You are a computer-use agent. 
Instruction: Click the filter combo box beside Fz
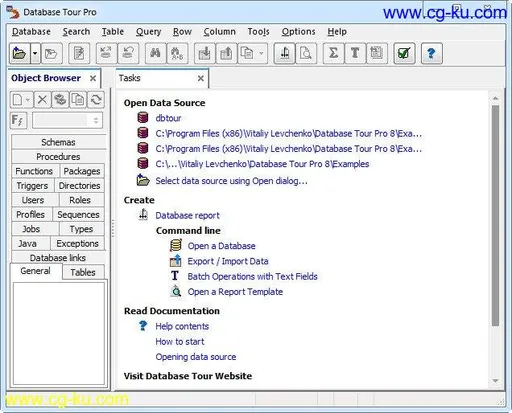tap(67, 120)
